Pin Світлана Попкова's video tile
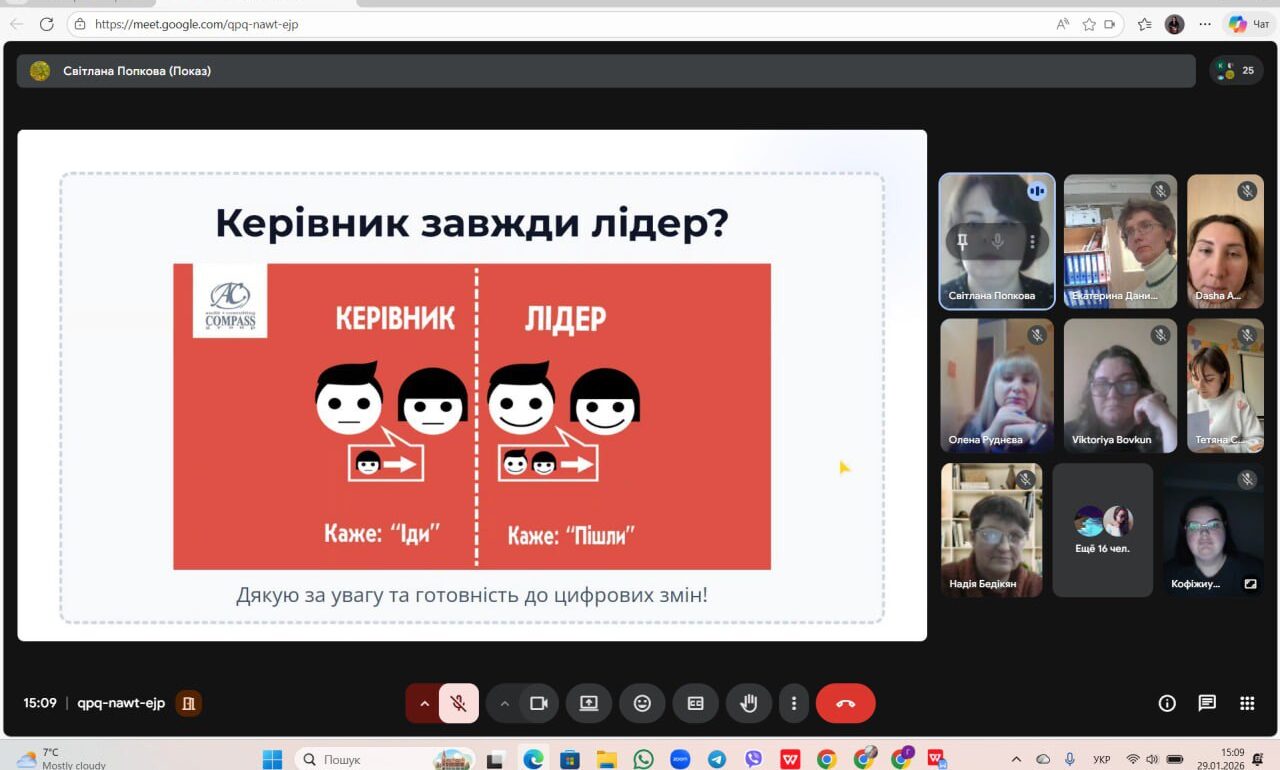The height and width of the screenshot is (770, 1280). pyautogui.click(x=962, y=241)
